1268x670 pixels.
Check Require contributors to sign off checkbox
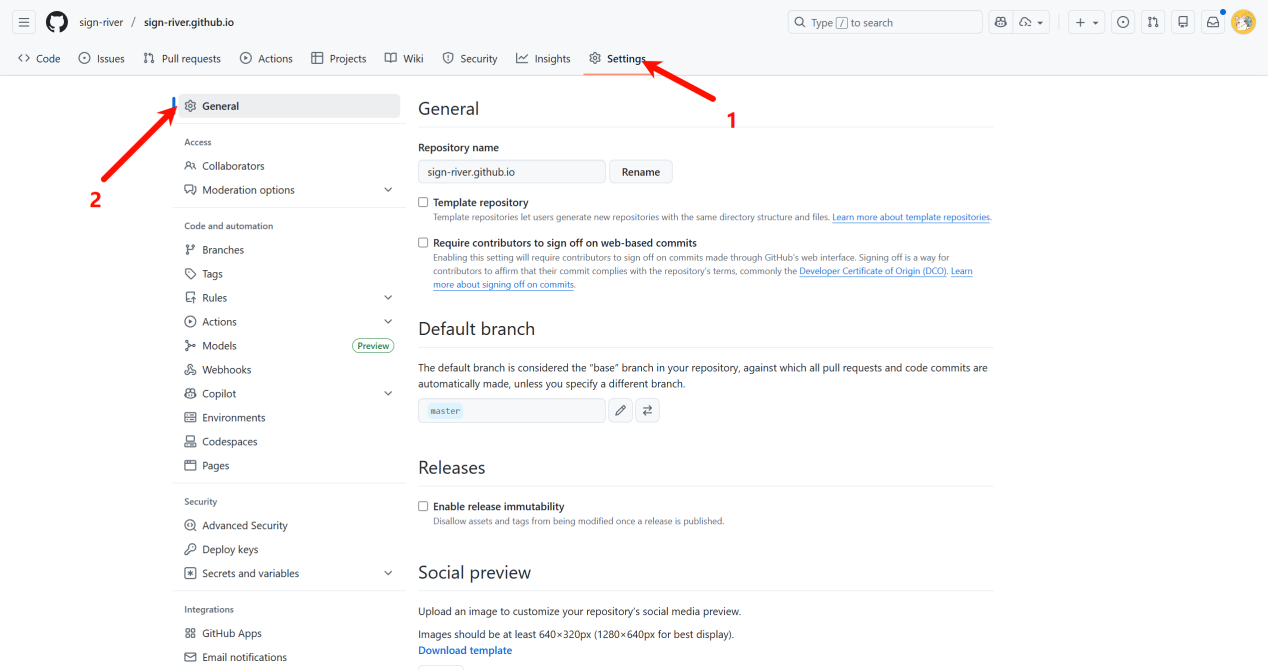click(x=423, y=242)
